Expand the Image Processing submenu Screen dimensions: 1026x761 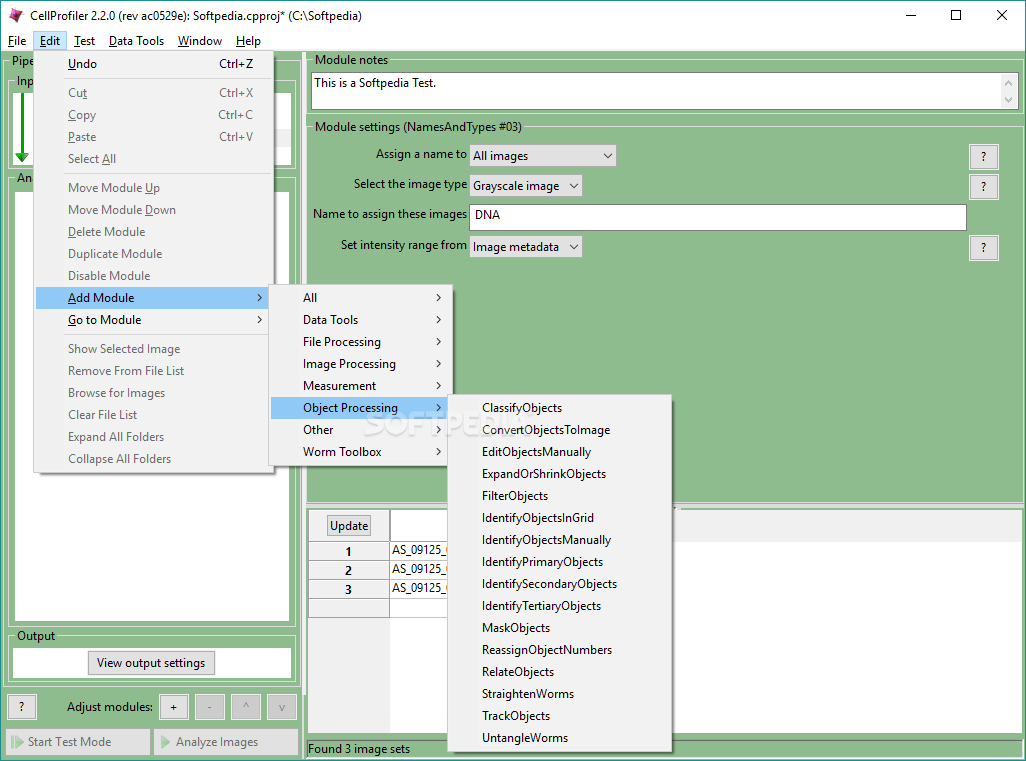coord(361,364)
